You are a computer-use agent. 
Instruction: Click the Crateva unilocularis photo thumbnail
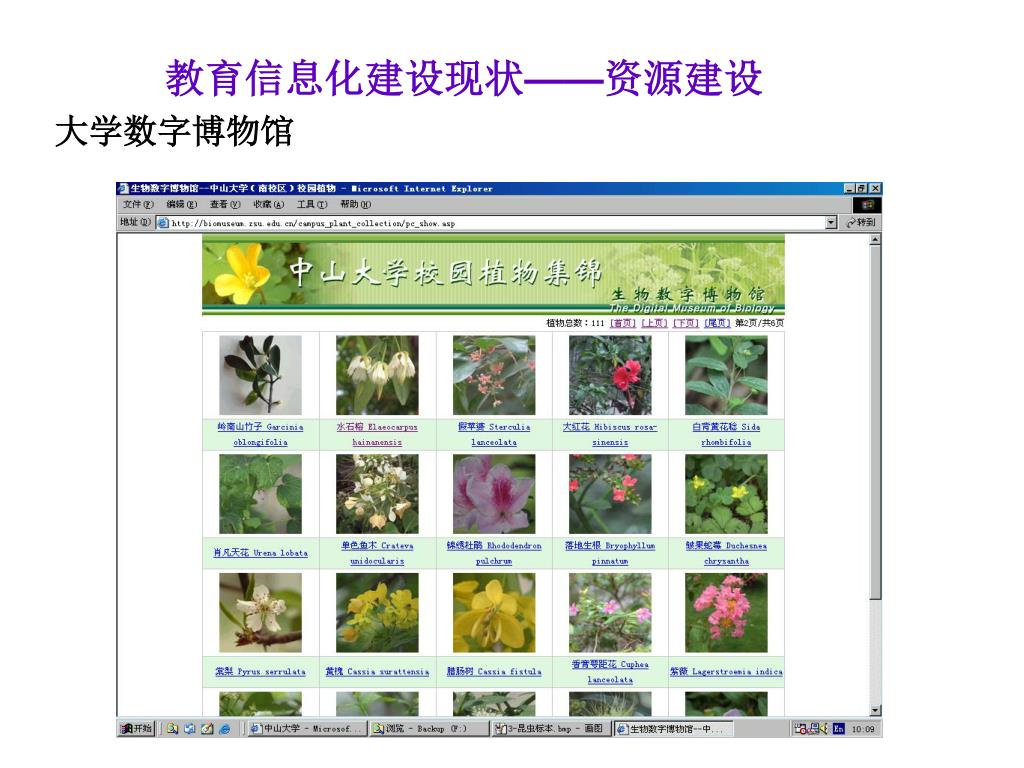coord(377,494)
